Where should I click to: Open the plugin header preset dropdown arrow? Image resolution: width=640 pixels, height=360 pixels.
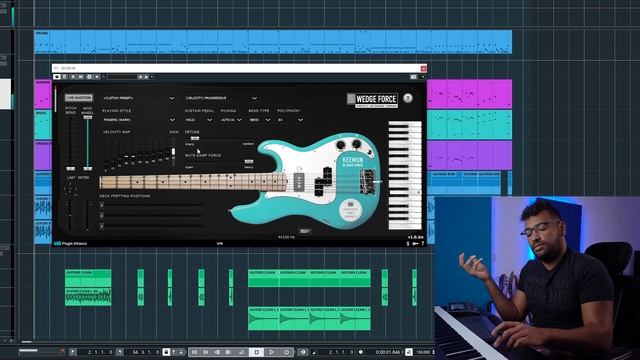152,77
